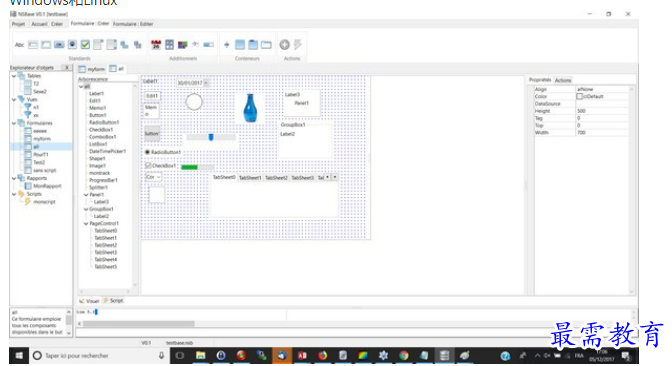
Task: Close the Explorateur d'objets panel
Action: 67,68
